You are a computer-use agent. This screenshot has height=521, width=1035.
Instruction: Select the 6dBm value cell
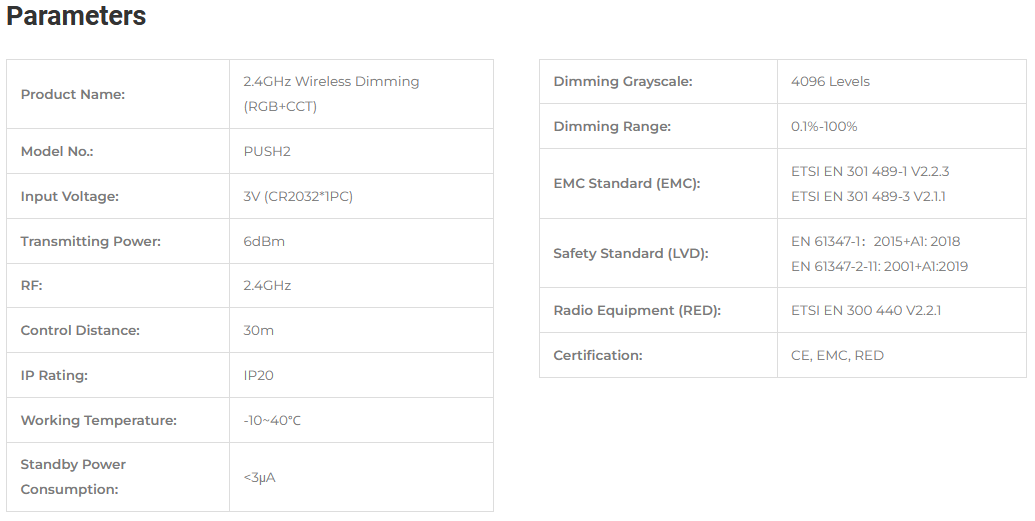[361, 241]
